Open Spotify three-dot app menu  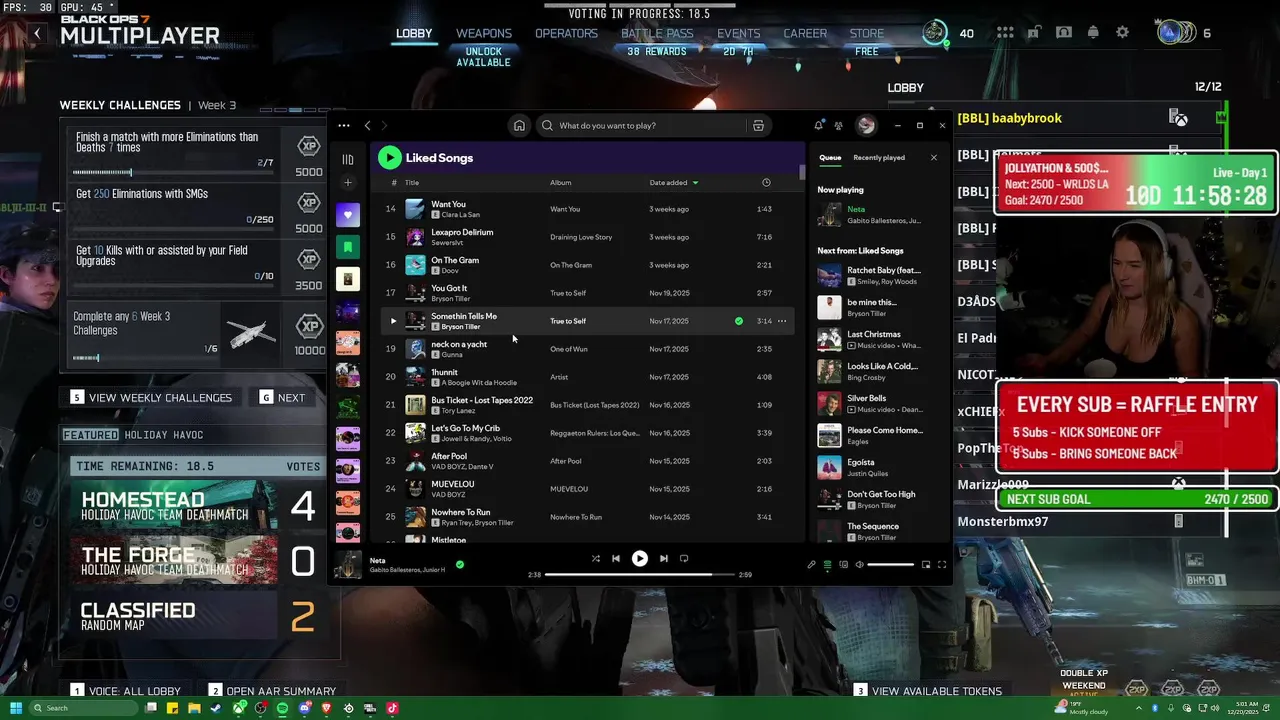pyautogui.click(x=343, y=125)
